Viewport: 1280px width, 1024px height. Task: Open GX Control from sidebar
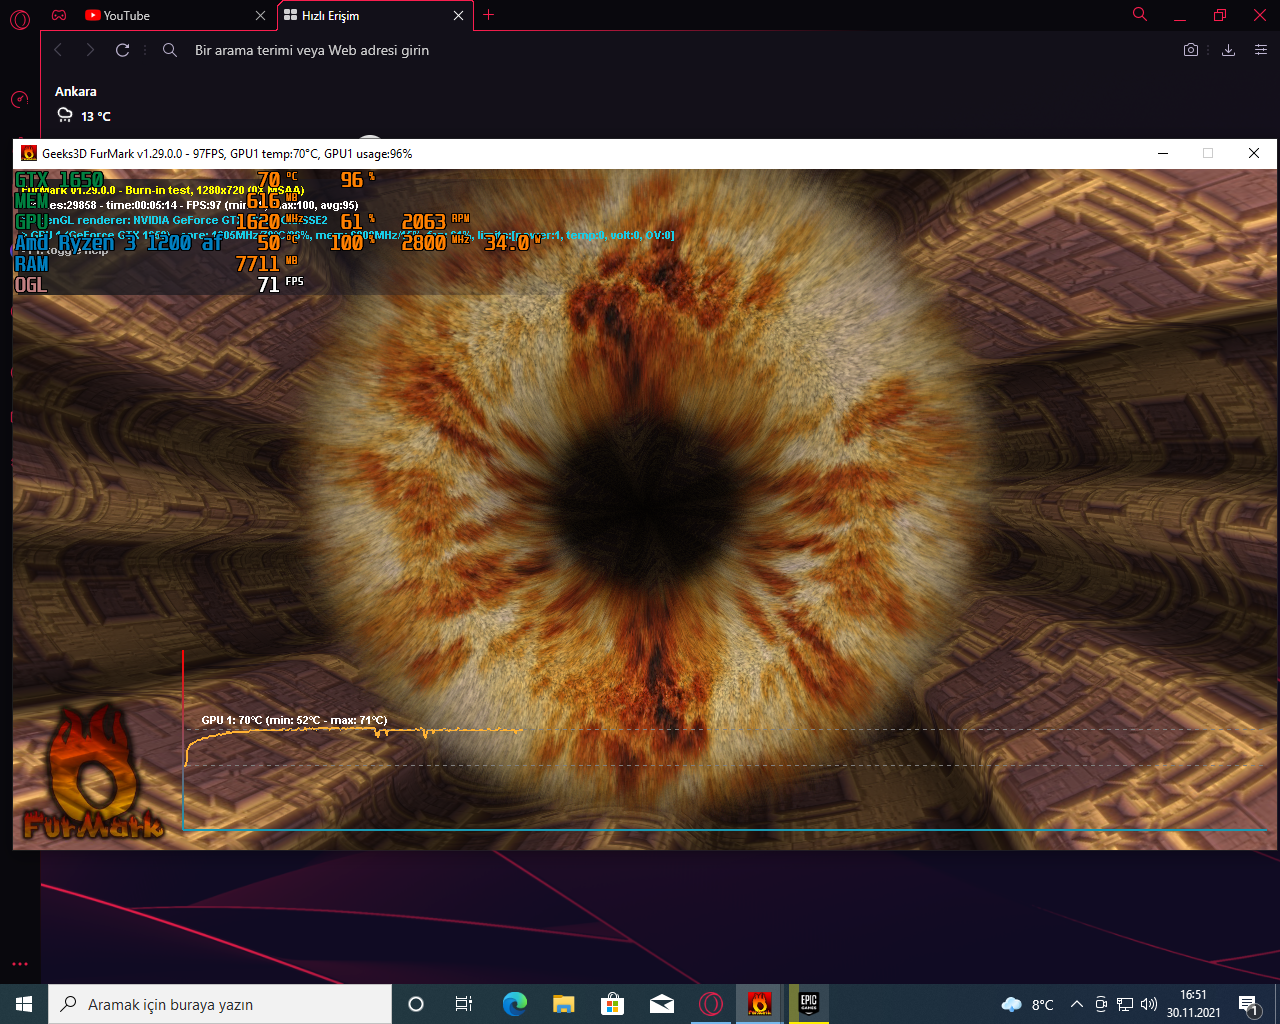click(x=20, y=99)
